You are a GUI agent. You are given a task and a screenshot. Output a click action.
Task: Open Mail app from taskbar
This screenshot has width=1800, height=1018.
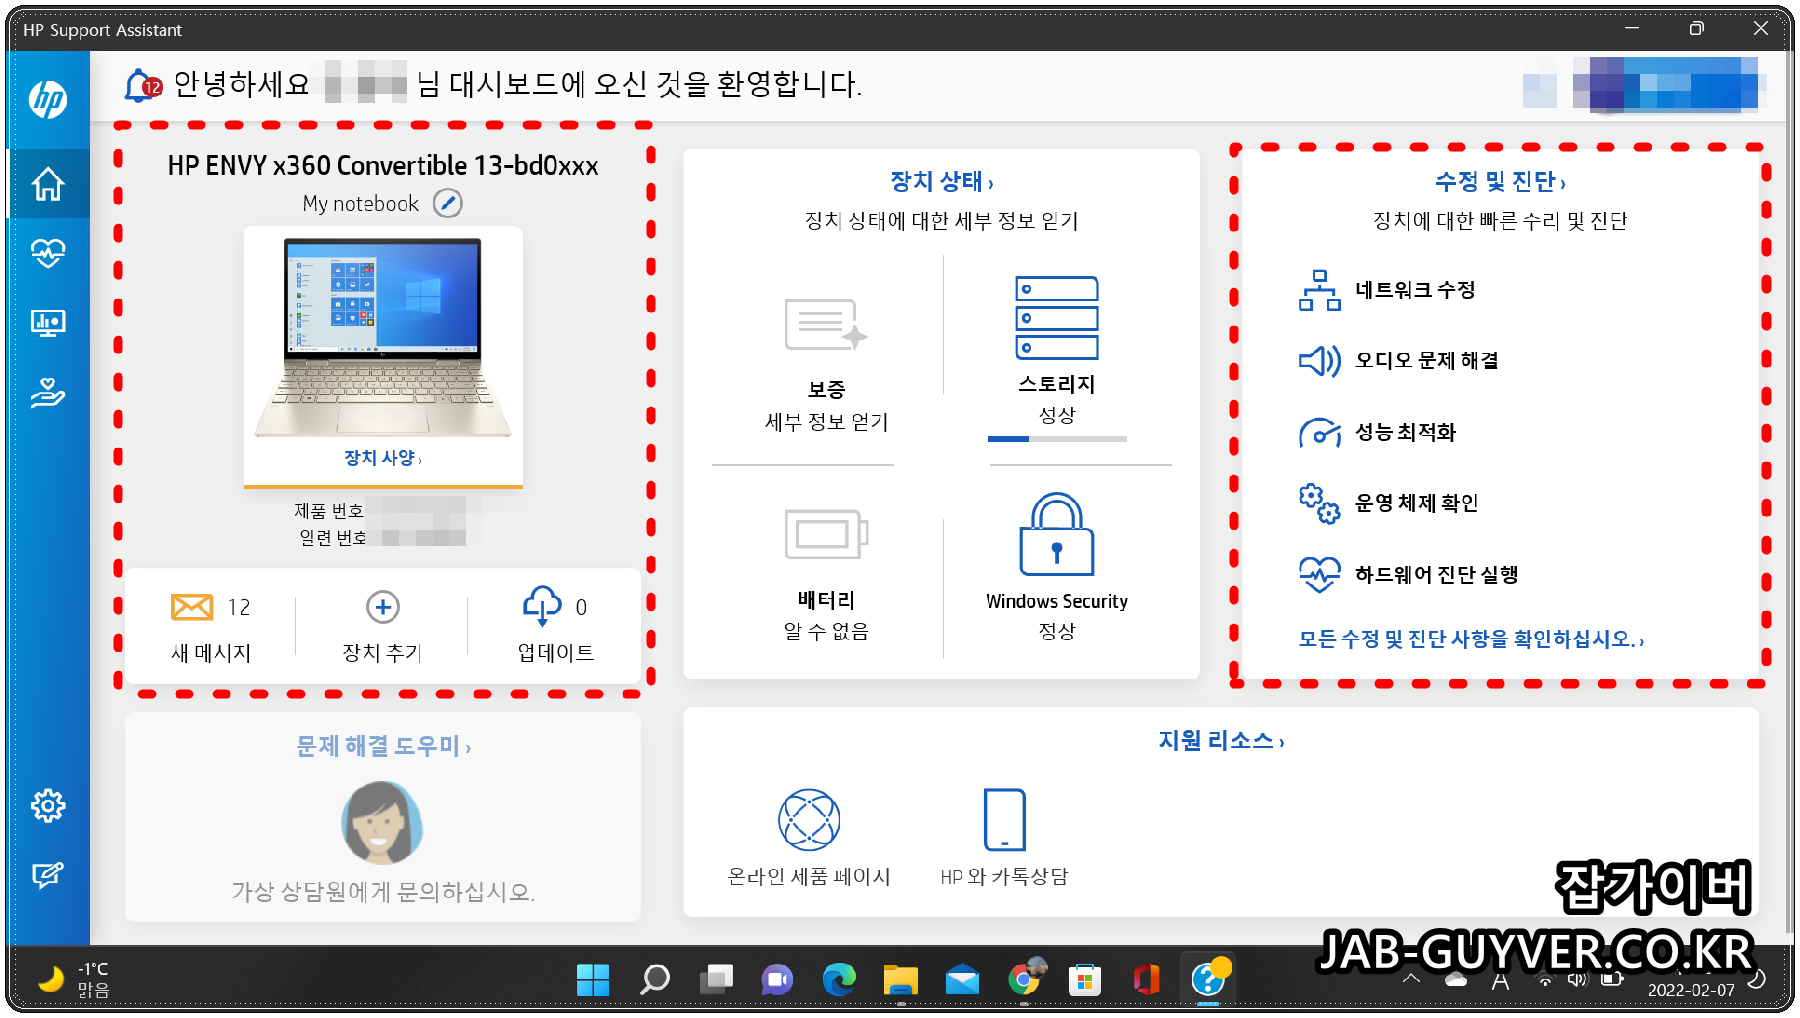point(963,980)
